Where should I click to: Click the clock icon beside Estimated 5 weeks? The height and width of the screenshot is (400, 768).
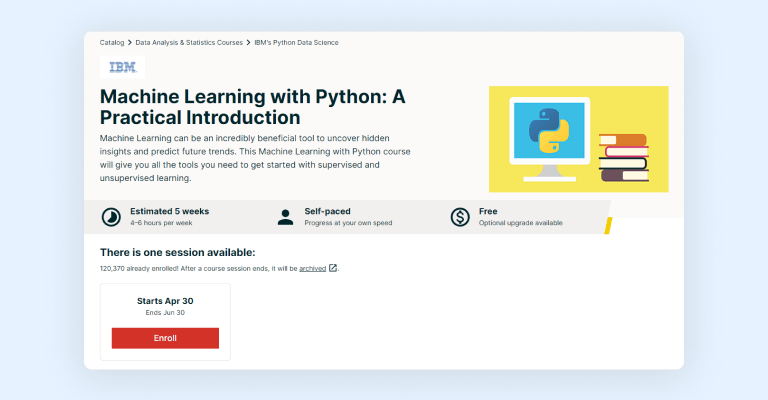coord(112,216)
